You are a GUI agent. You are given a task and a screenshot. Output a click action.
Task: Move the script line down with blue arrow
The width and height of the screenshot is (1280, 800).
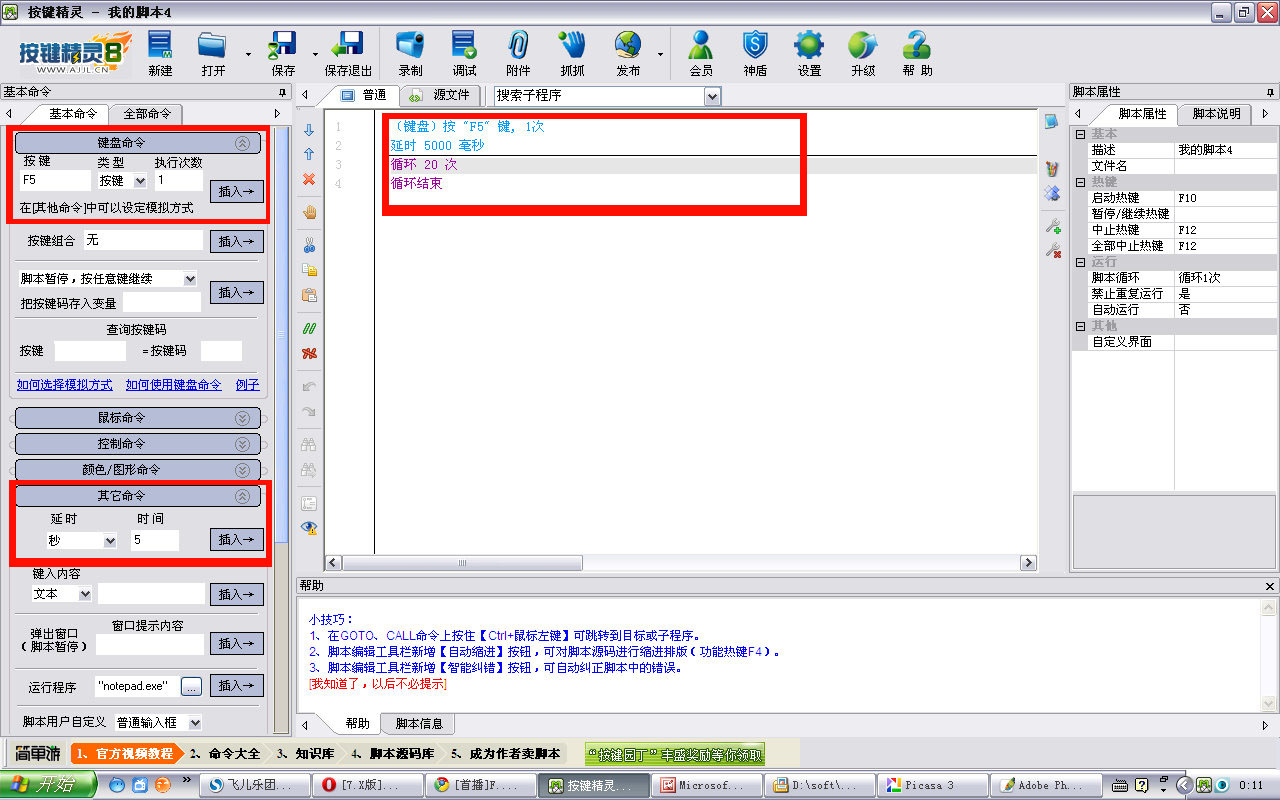pyautogui.click(x=309, y=130)
